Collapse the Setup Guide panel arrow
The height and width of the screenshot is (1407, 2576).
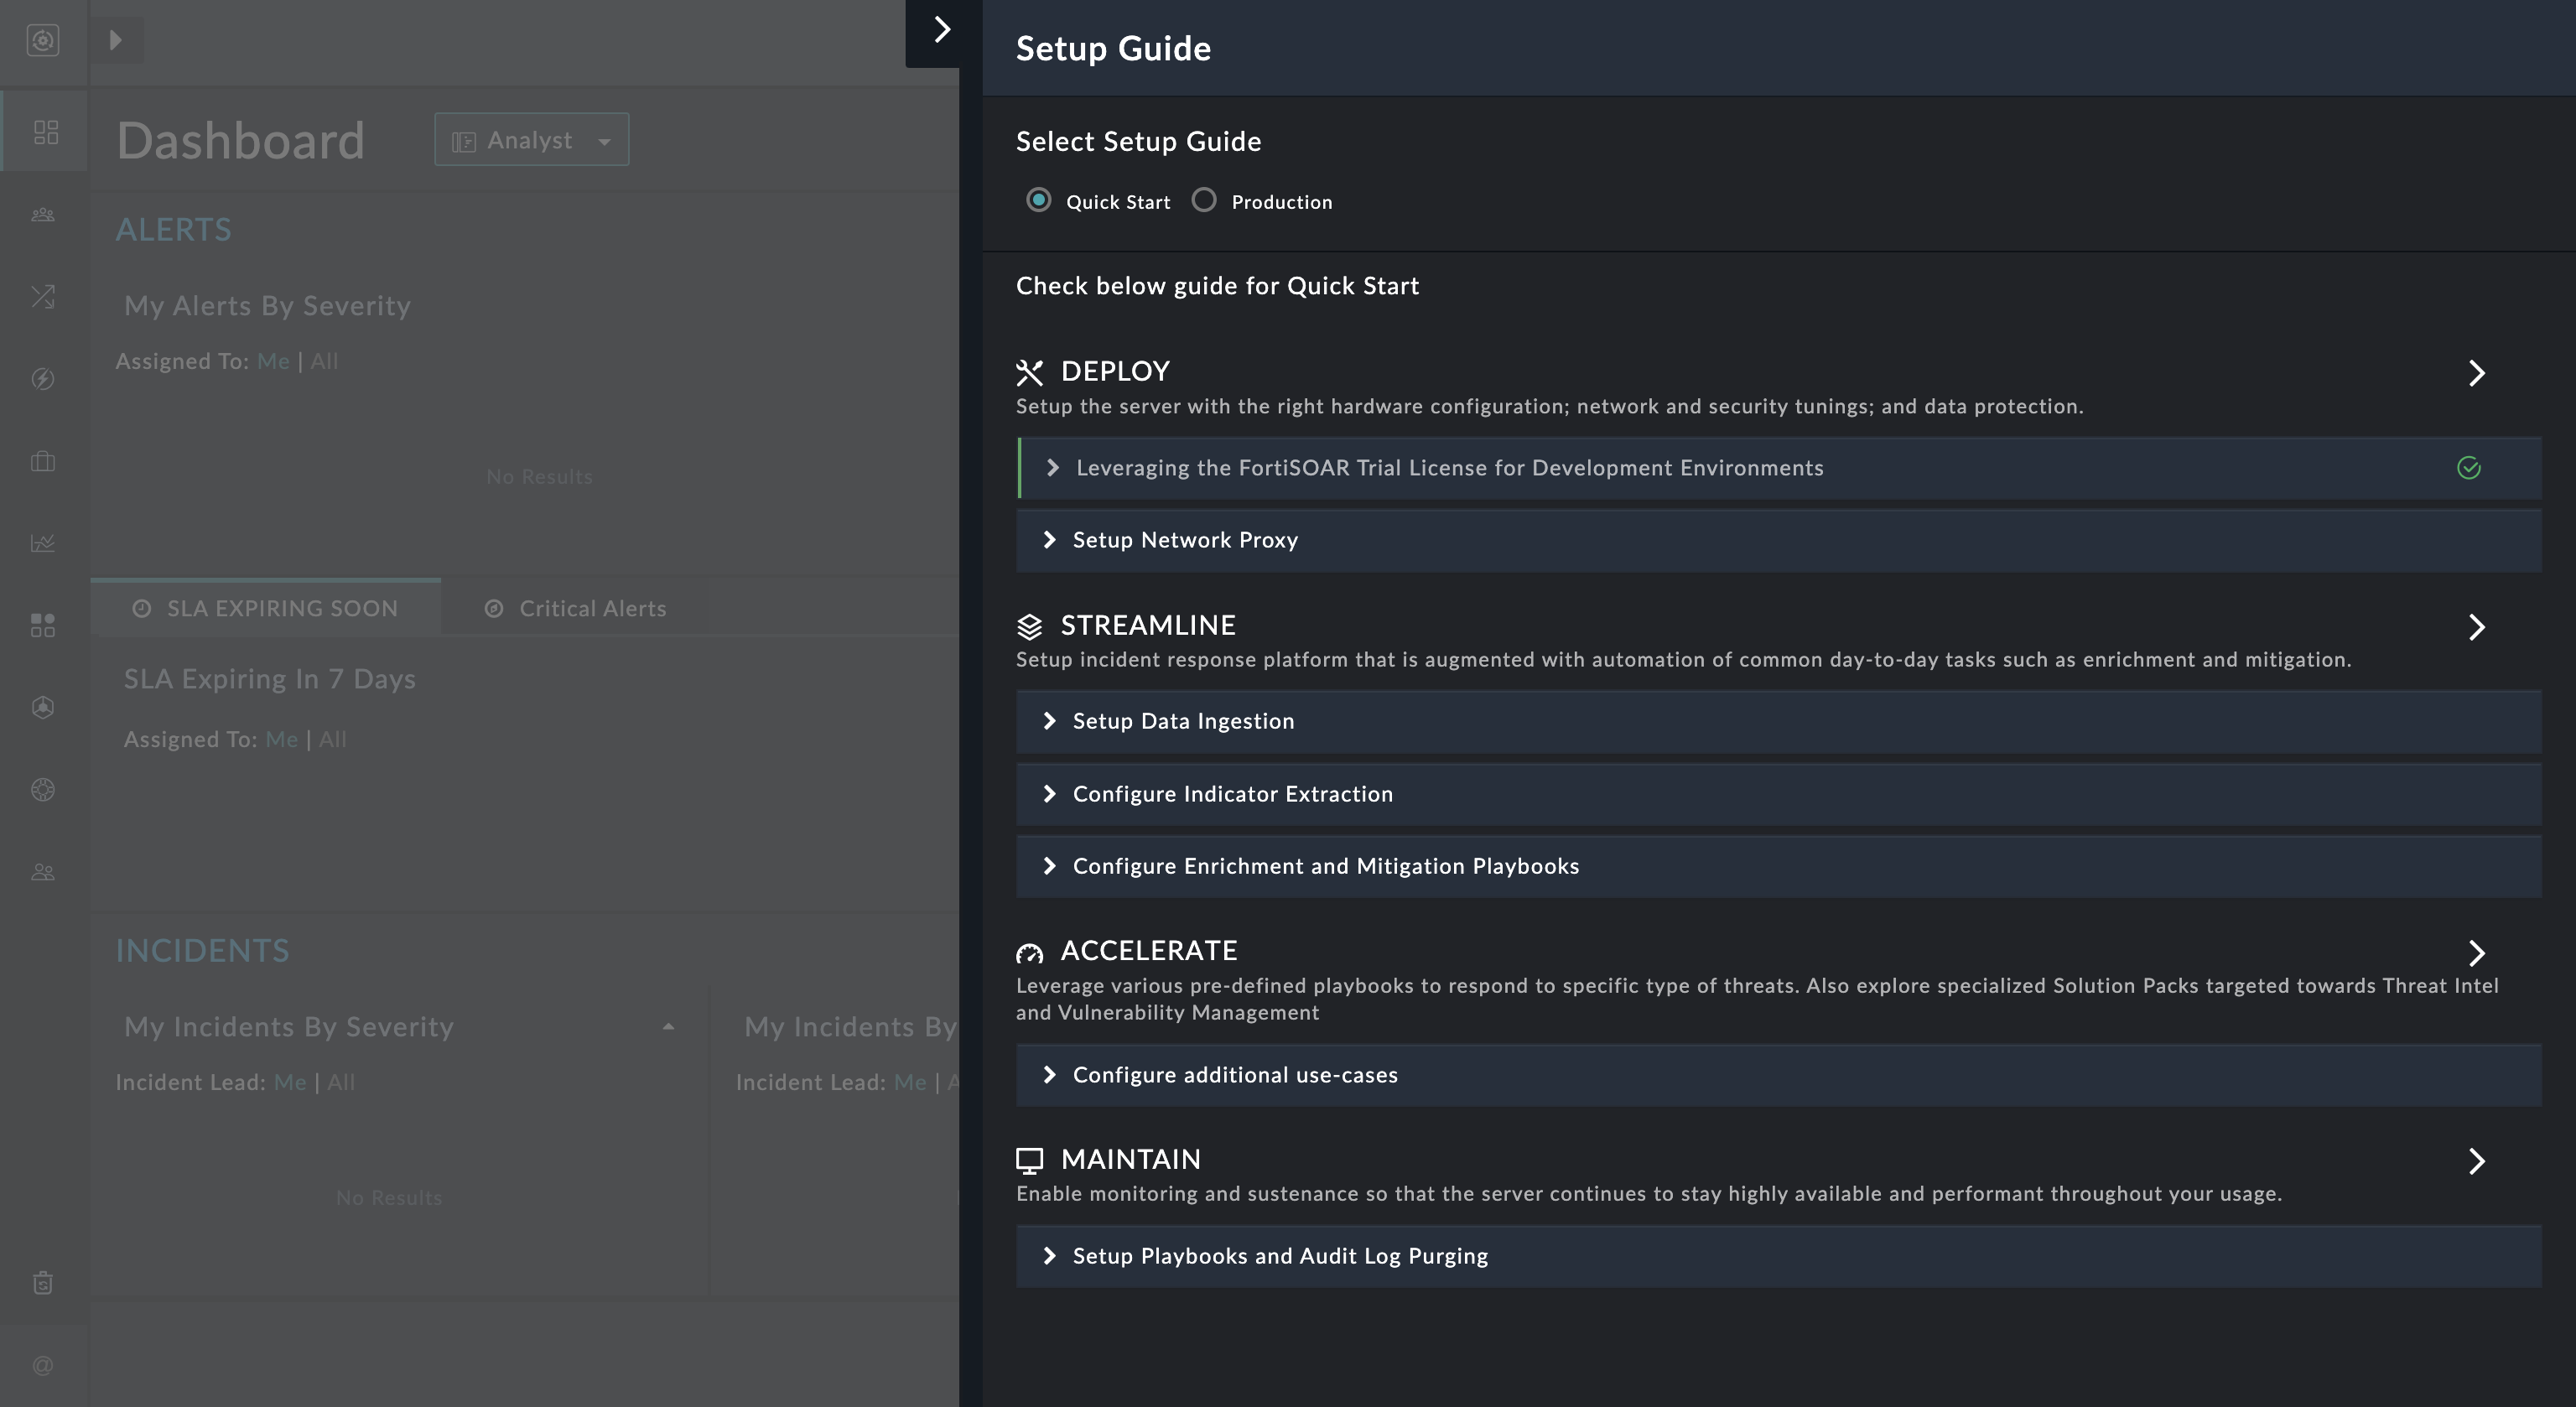pos(941,30)
